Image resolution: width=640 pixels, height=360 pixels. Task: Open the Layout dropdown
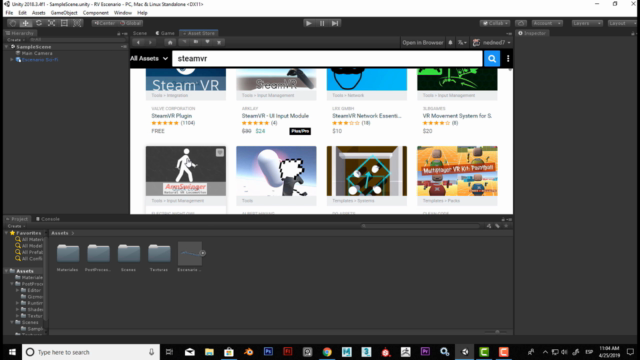point(622,23)
